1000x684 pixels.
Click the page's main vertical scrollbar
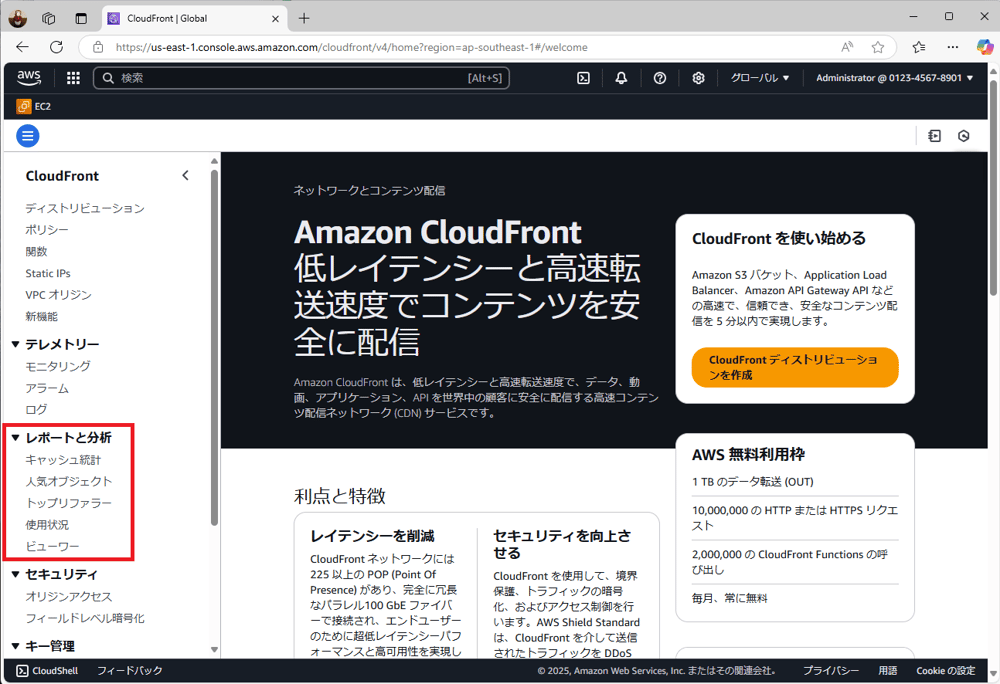[x=993, y=188]
